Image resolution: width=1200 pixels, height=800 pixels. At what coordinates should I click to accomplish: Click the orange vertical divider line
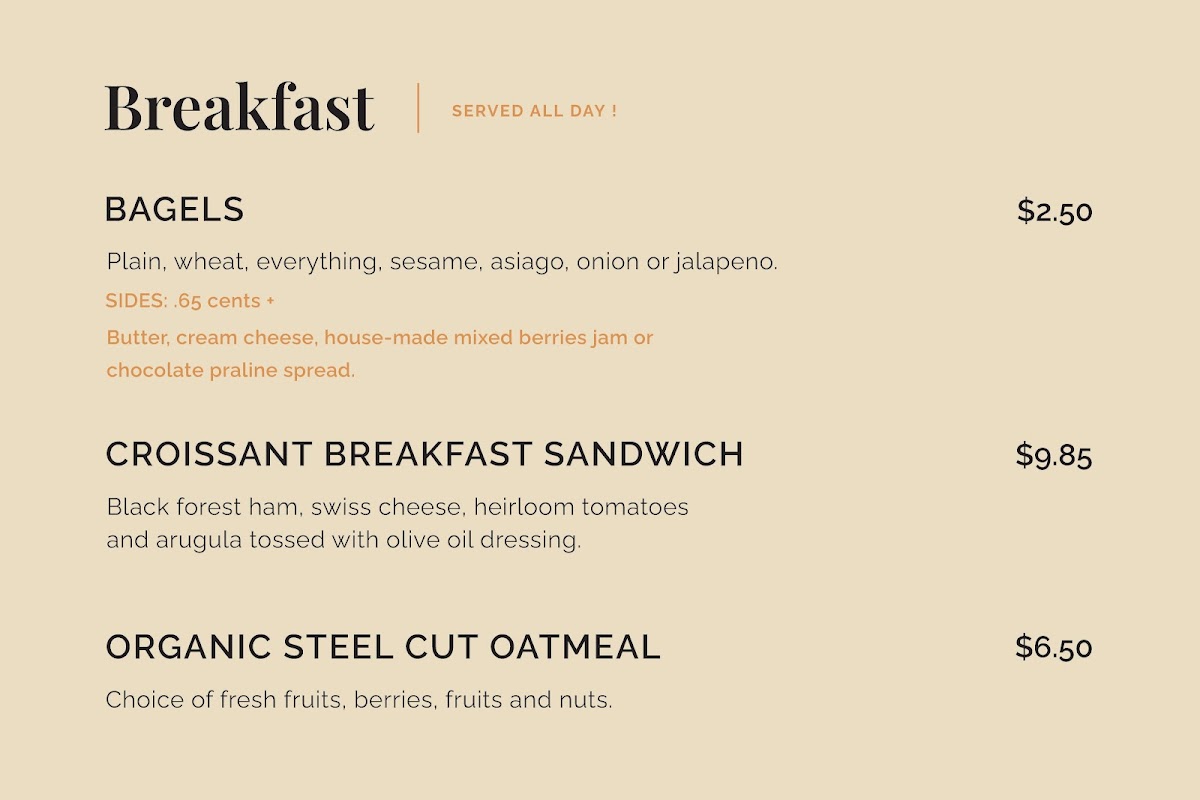(x=418, y=108)
